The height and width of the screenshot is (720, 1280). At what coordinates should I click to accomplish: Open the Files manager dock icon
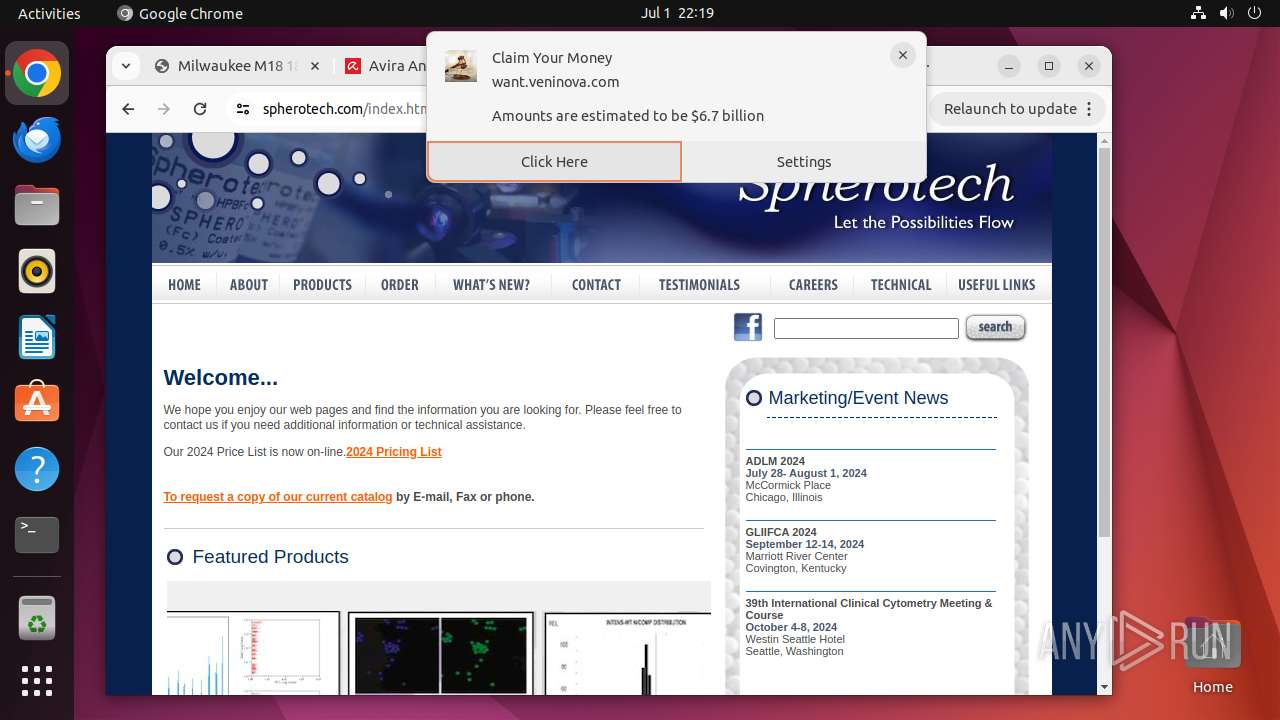tap(37, 205)
